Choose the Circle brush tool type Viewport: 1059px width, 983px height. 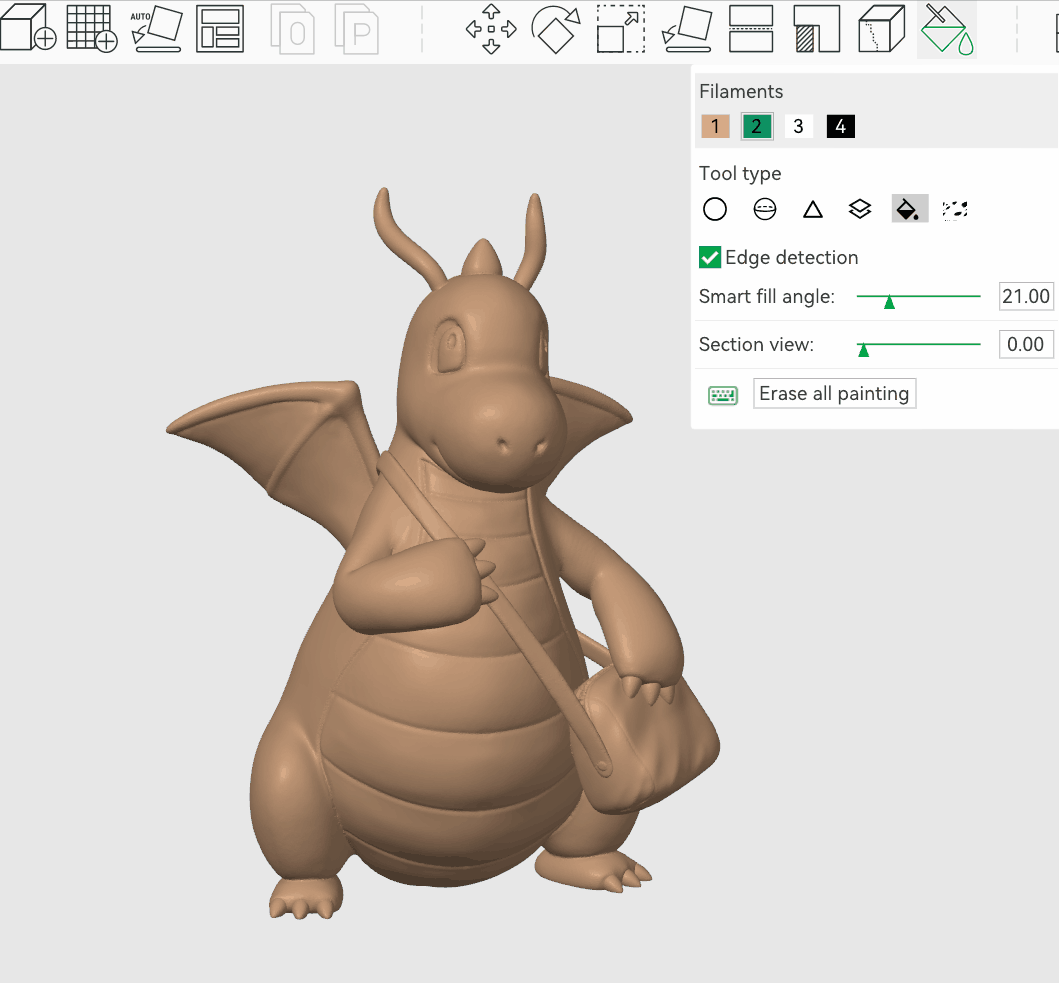click(x=715, y=209)
